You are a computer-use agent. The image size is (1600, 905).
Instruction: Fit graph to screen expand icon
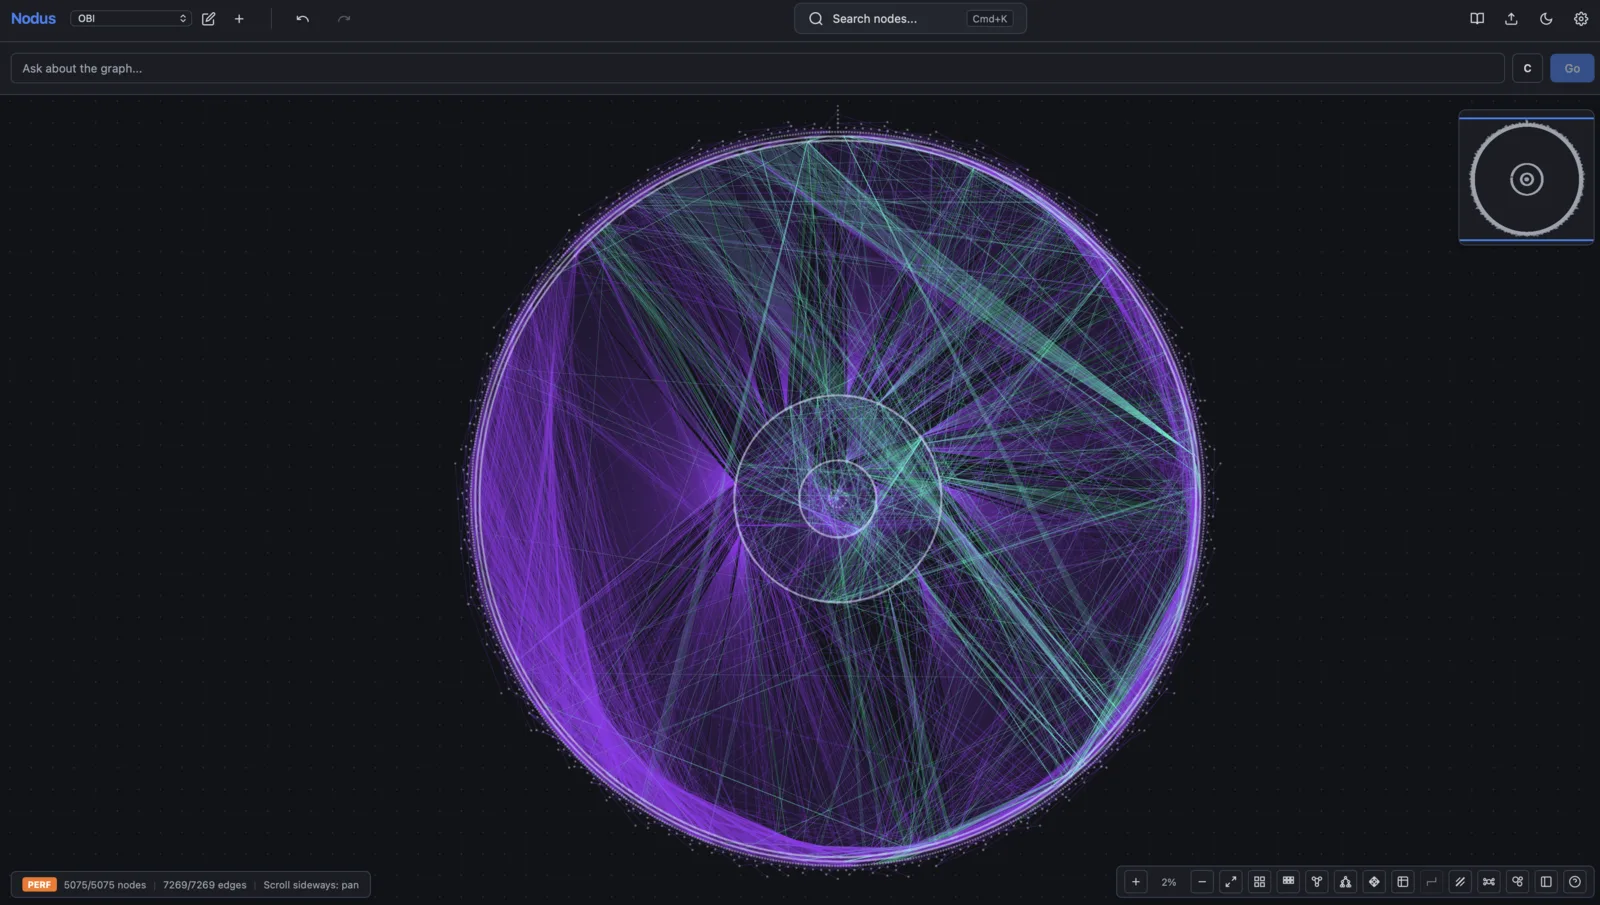[1231, 882]
